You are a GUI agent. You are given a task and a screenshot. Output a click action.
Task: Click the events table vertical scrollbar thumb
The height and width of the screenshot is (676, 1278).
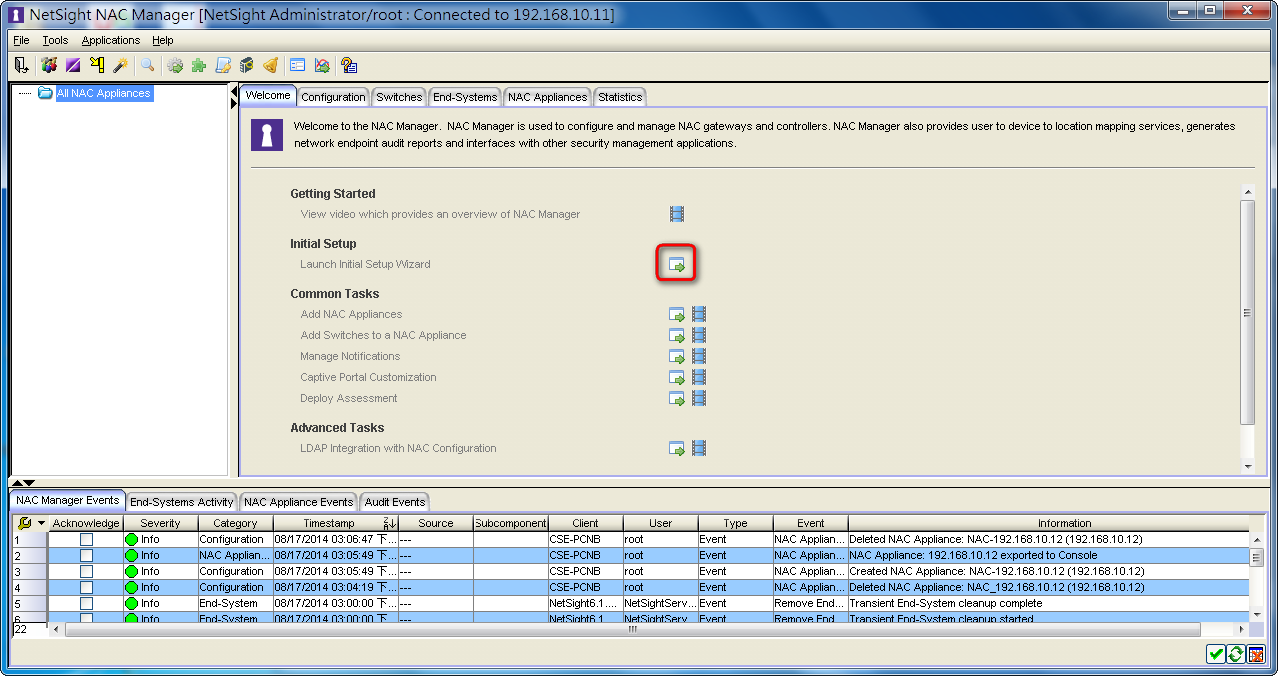pos(1256,557)
